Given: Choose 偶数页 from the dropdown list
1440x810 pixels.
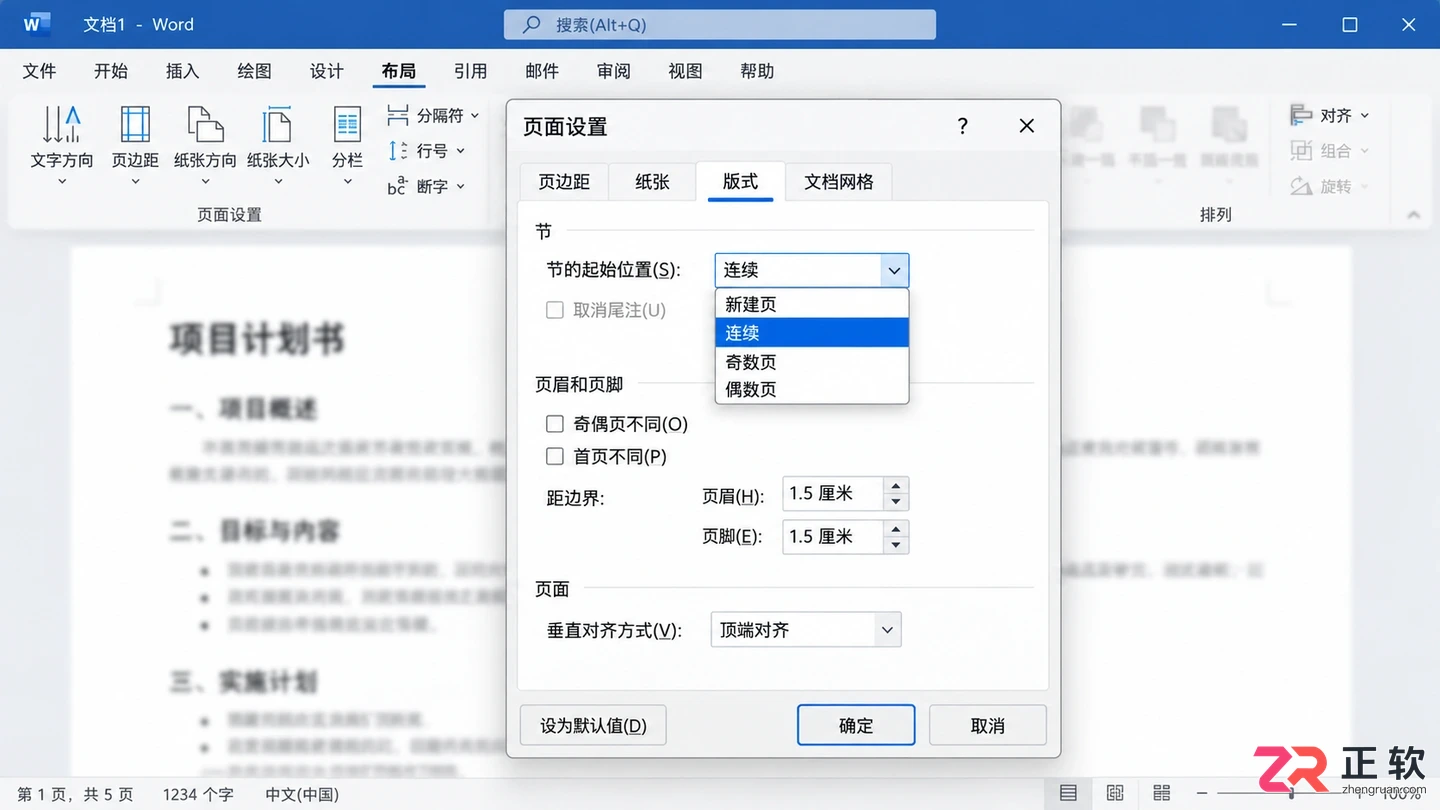Looking at the screenshot, I should (812, 389).
